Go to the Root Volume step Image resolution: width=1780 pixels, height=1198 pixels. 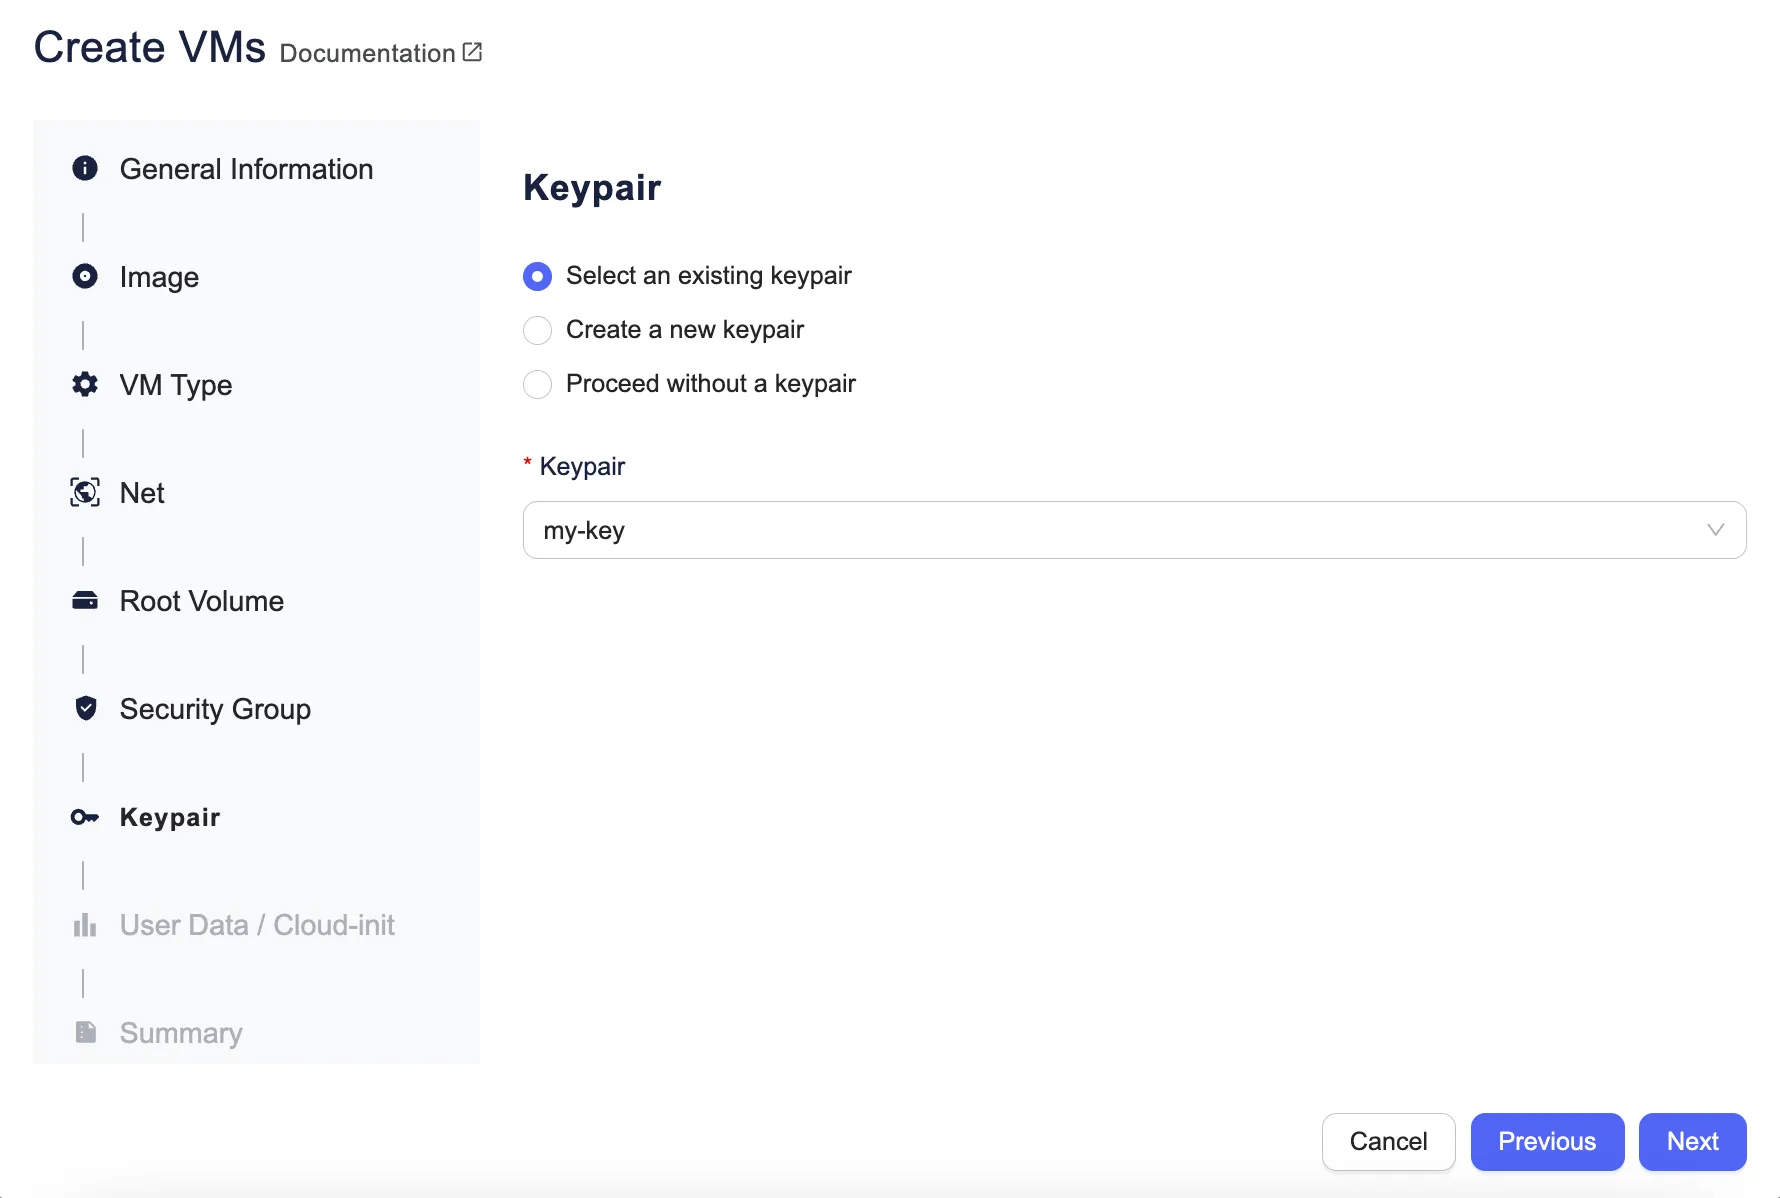[x=201, y=601]
